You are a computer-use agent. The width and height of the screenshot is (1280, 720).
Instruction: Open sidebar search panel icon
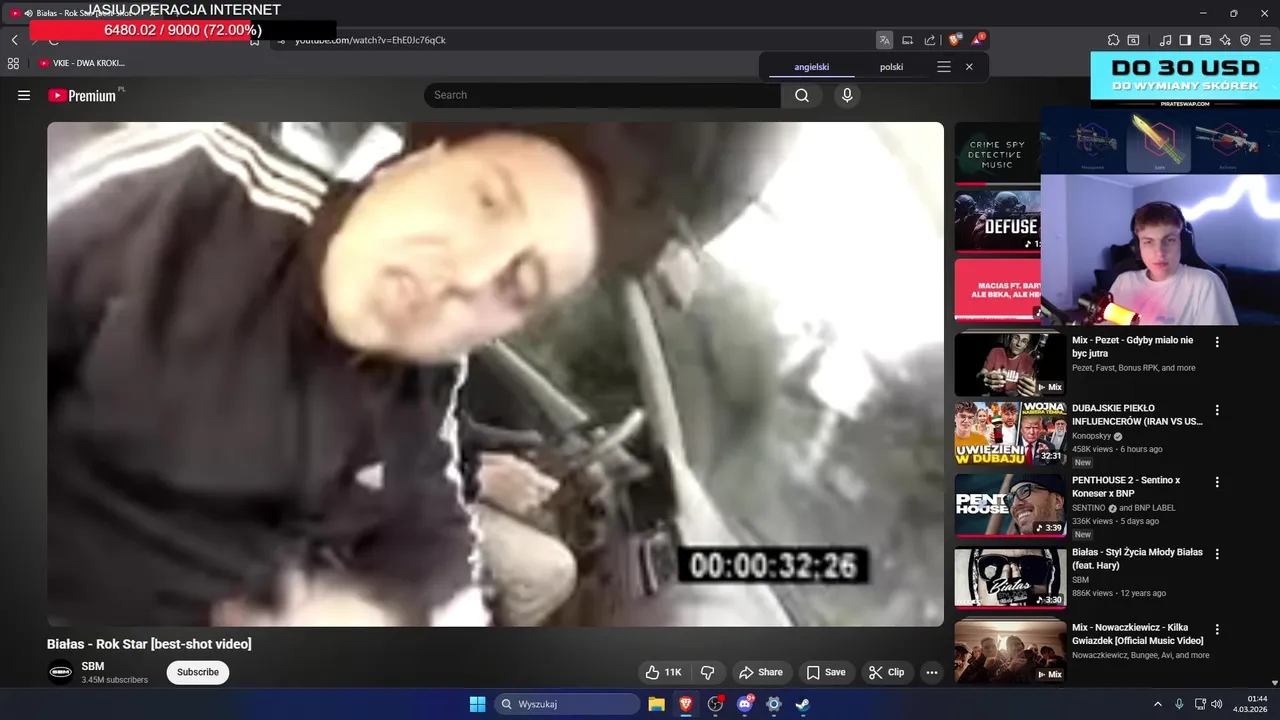pos(1133,40)
